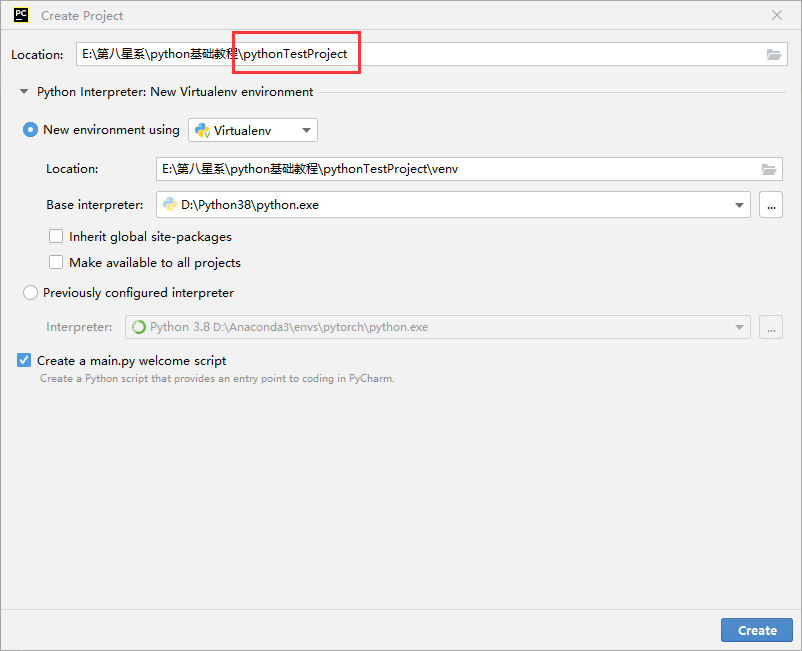Image resolution: width=802 pixels, height=651 pixels.
Task: Click the ellipsis button next to Interpreter
Action: point(771,327)
